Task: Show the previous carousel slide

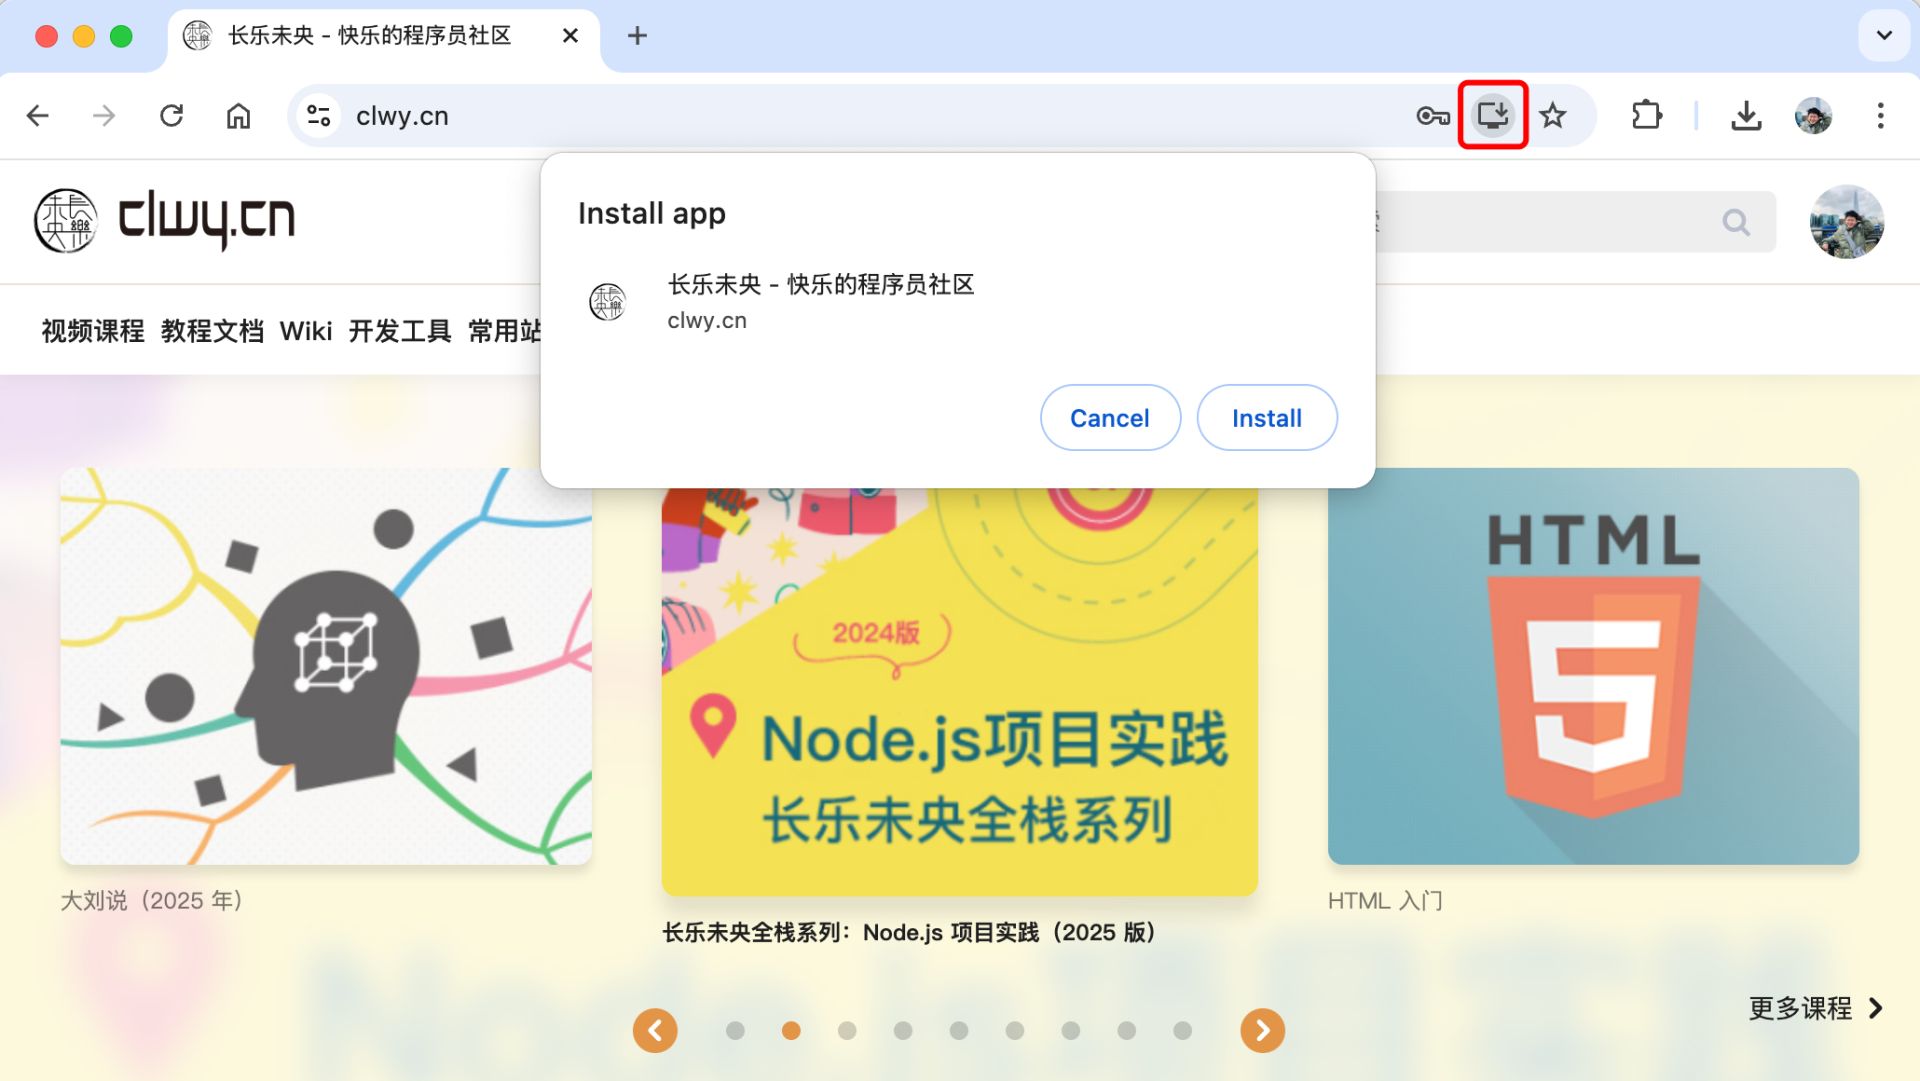Action: pyautogui.click(x=655, y=1030)
